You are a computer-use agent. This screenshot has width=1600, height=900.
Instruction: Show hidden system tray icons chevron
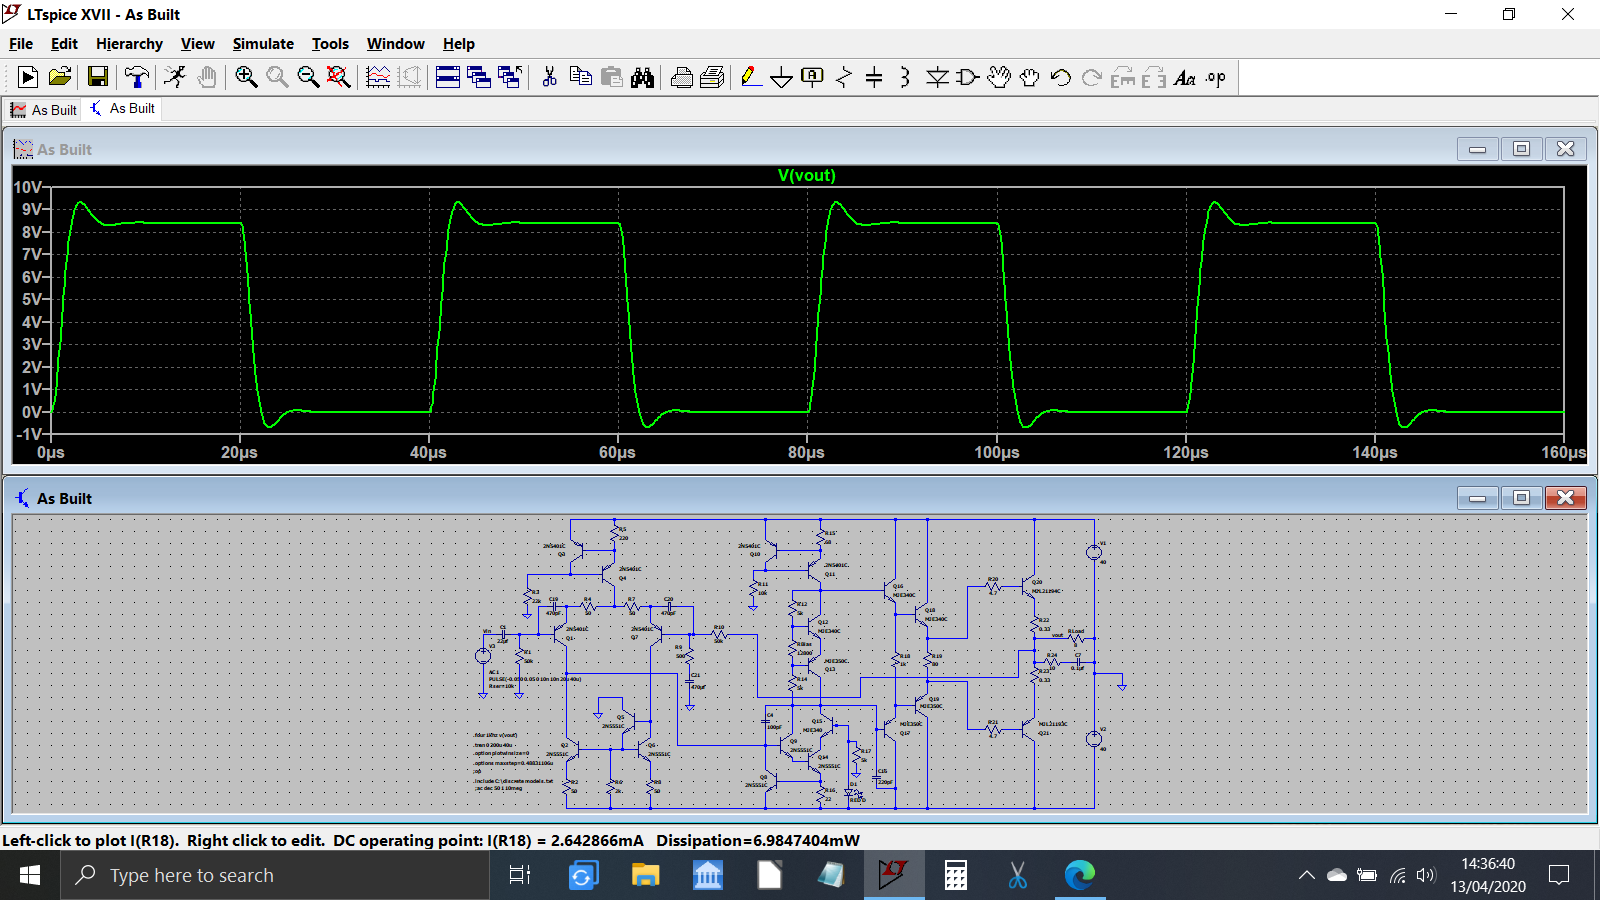pos(1306,875)
